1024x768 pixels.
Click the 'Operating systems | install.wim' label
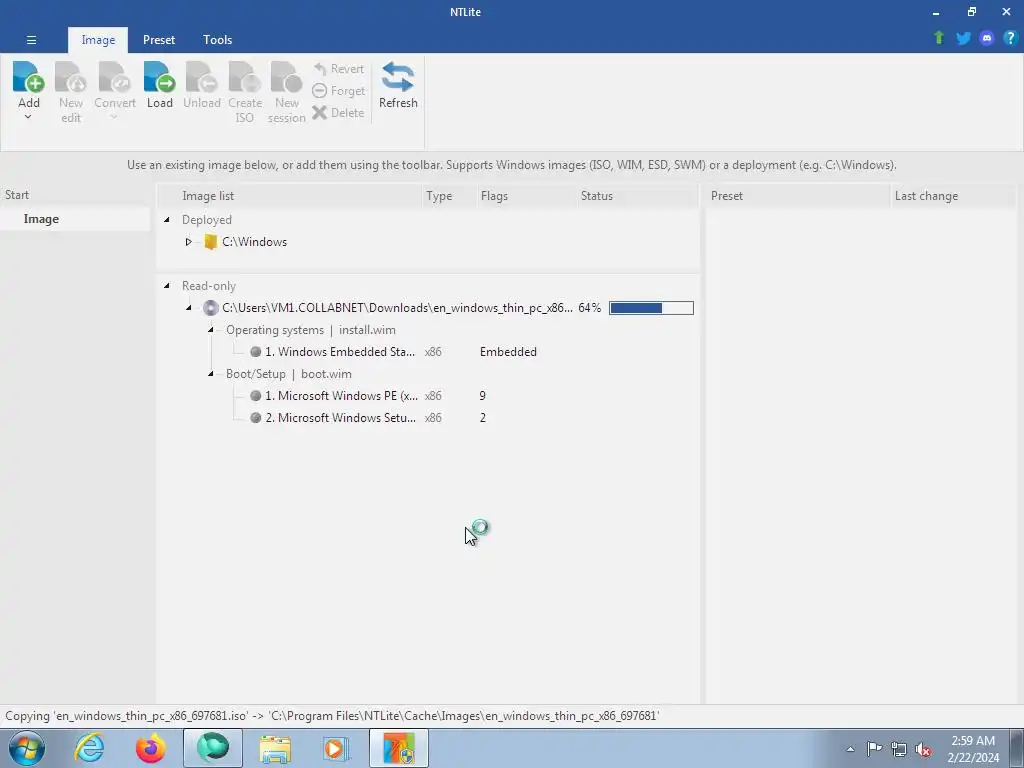pyautogui.click(x=311, y=330)
